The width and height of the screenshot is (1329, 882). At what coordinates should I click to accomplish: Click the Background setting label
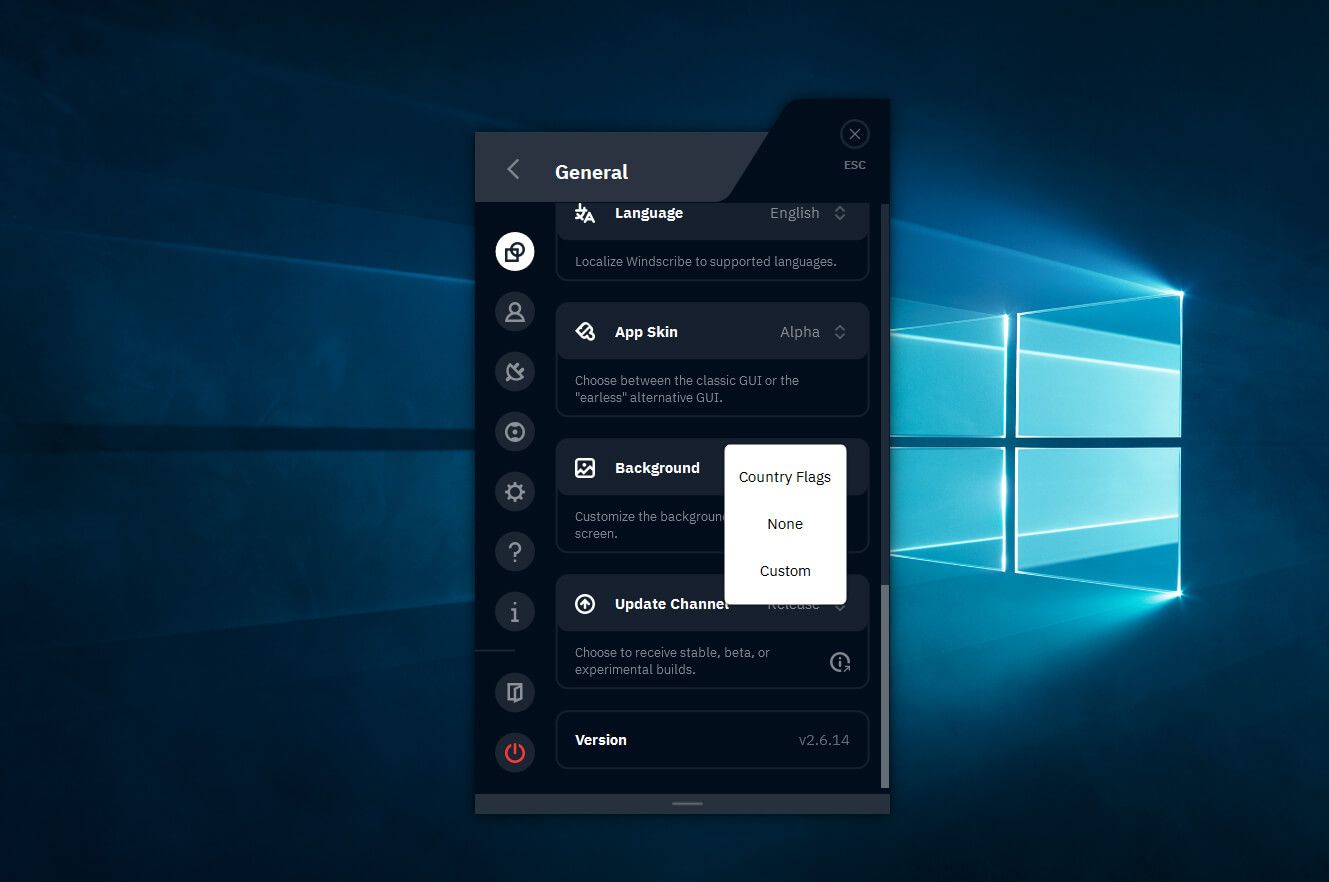point(657,468)
